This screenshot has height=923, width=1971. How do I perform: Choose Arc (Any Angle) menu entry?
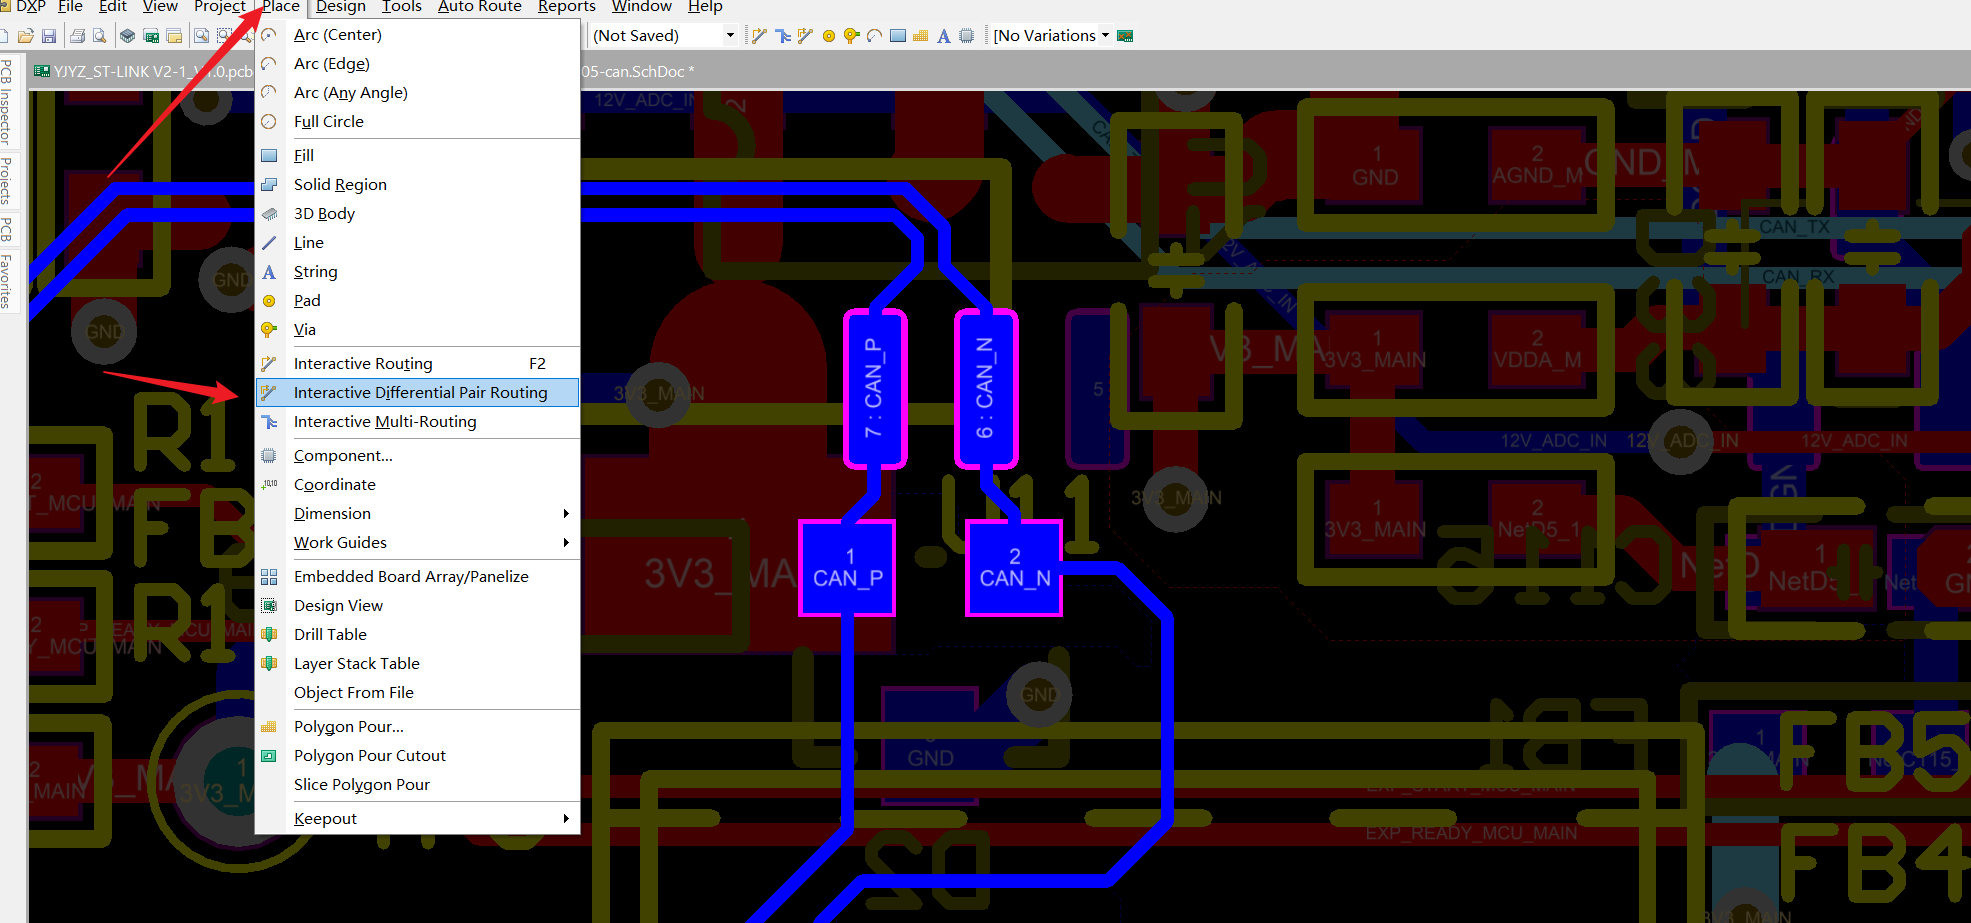pos(418,93)
